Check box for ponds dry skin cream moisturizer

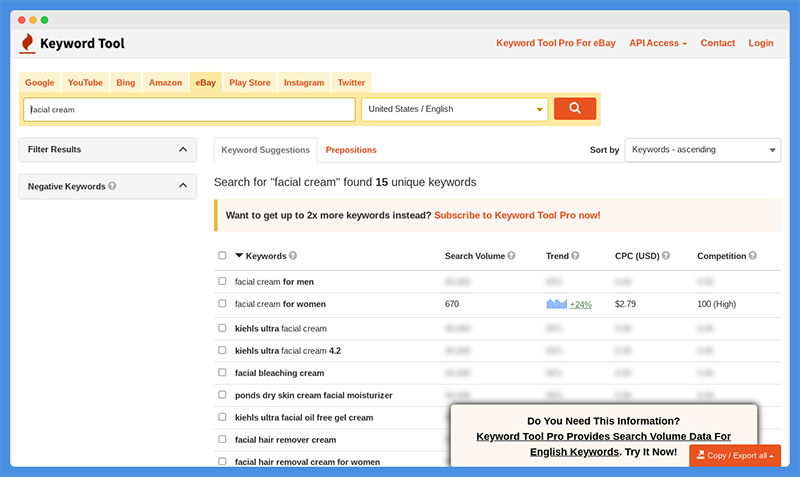(222, 394)
